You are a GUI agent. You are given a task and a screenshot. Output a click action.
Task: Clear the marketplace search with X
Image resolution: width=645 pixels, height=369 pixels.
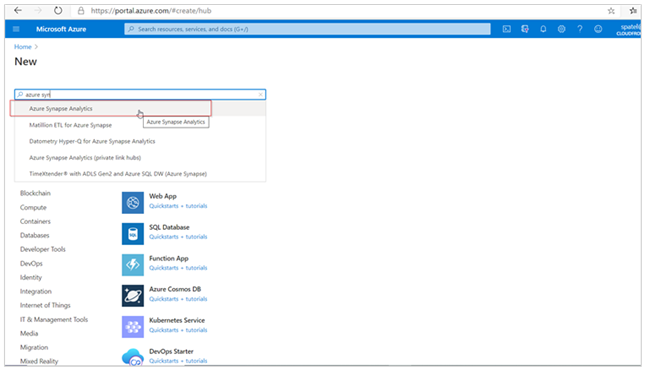click(x=260, y=95)
